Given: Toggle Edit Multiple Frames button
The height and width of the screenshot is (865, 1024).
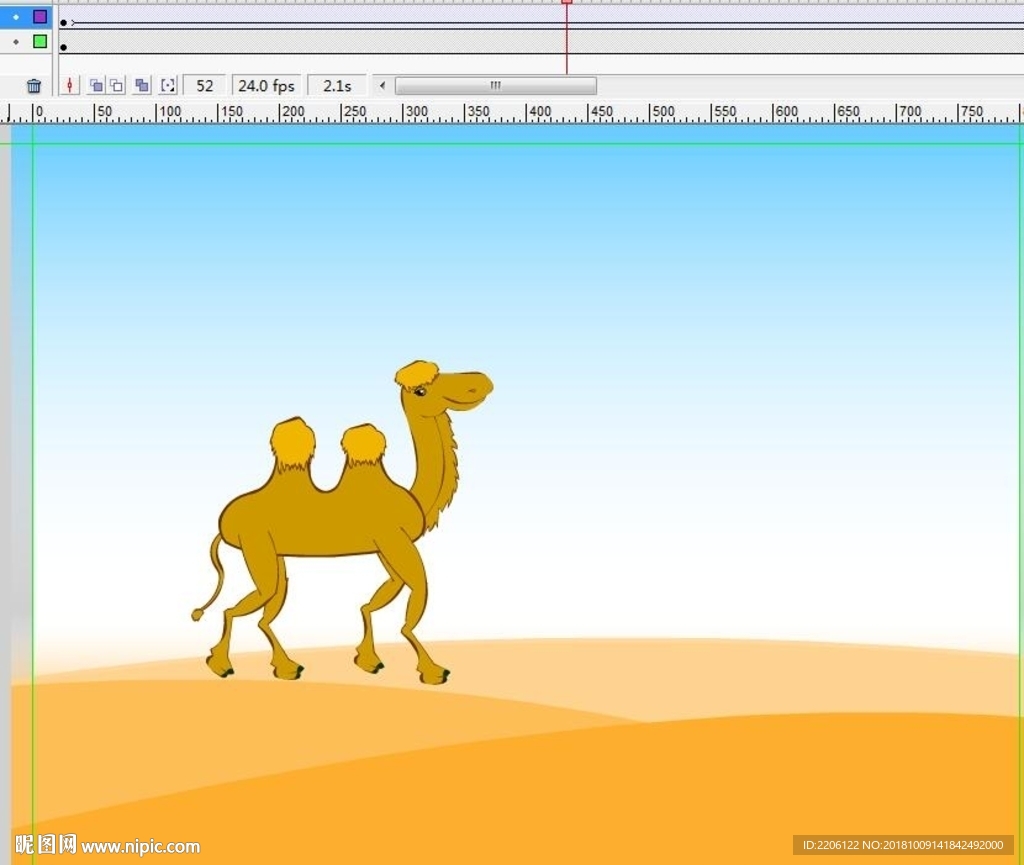Looking at the screenshot, I should 142,86.
